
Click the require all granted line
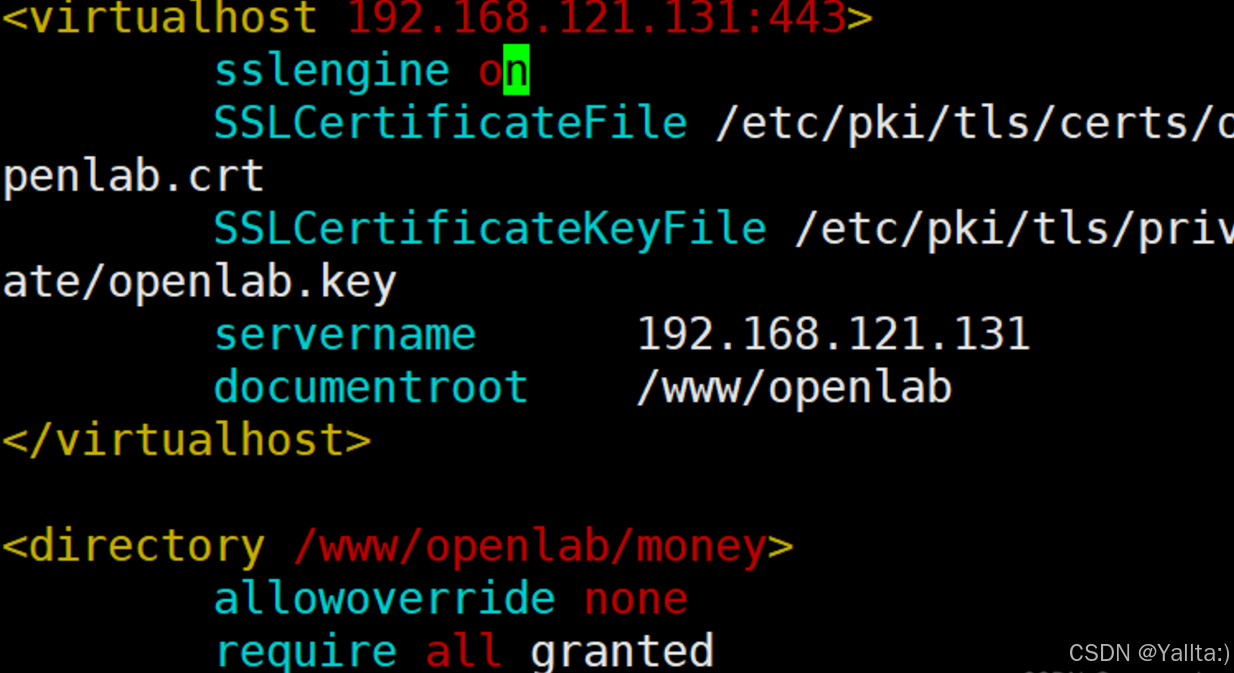[x=463, y=649]
